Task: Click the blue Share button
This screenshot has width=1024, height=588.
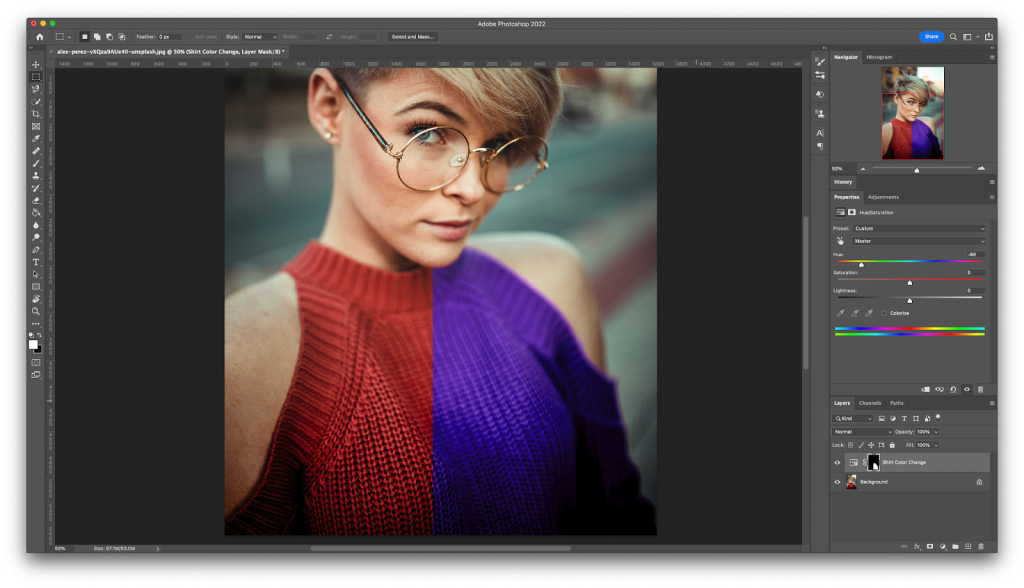Action: pos(931,36)
